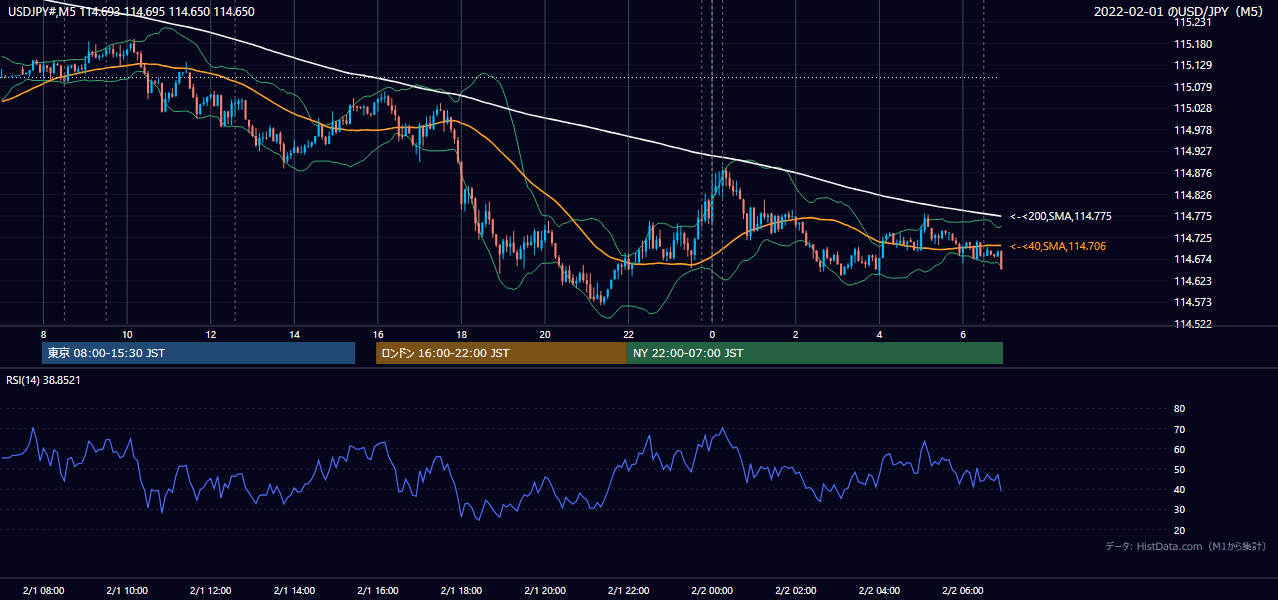
Task: Click the 2/1 20:00 time axis label
Action: (545, 590)
